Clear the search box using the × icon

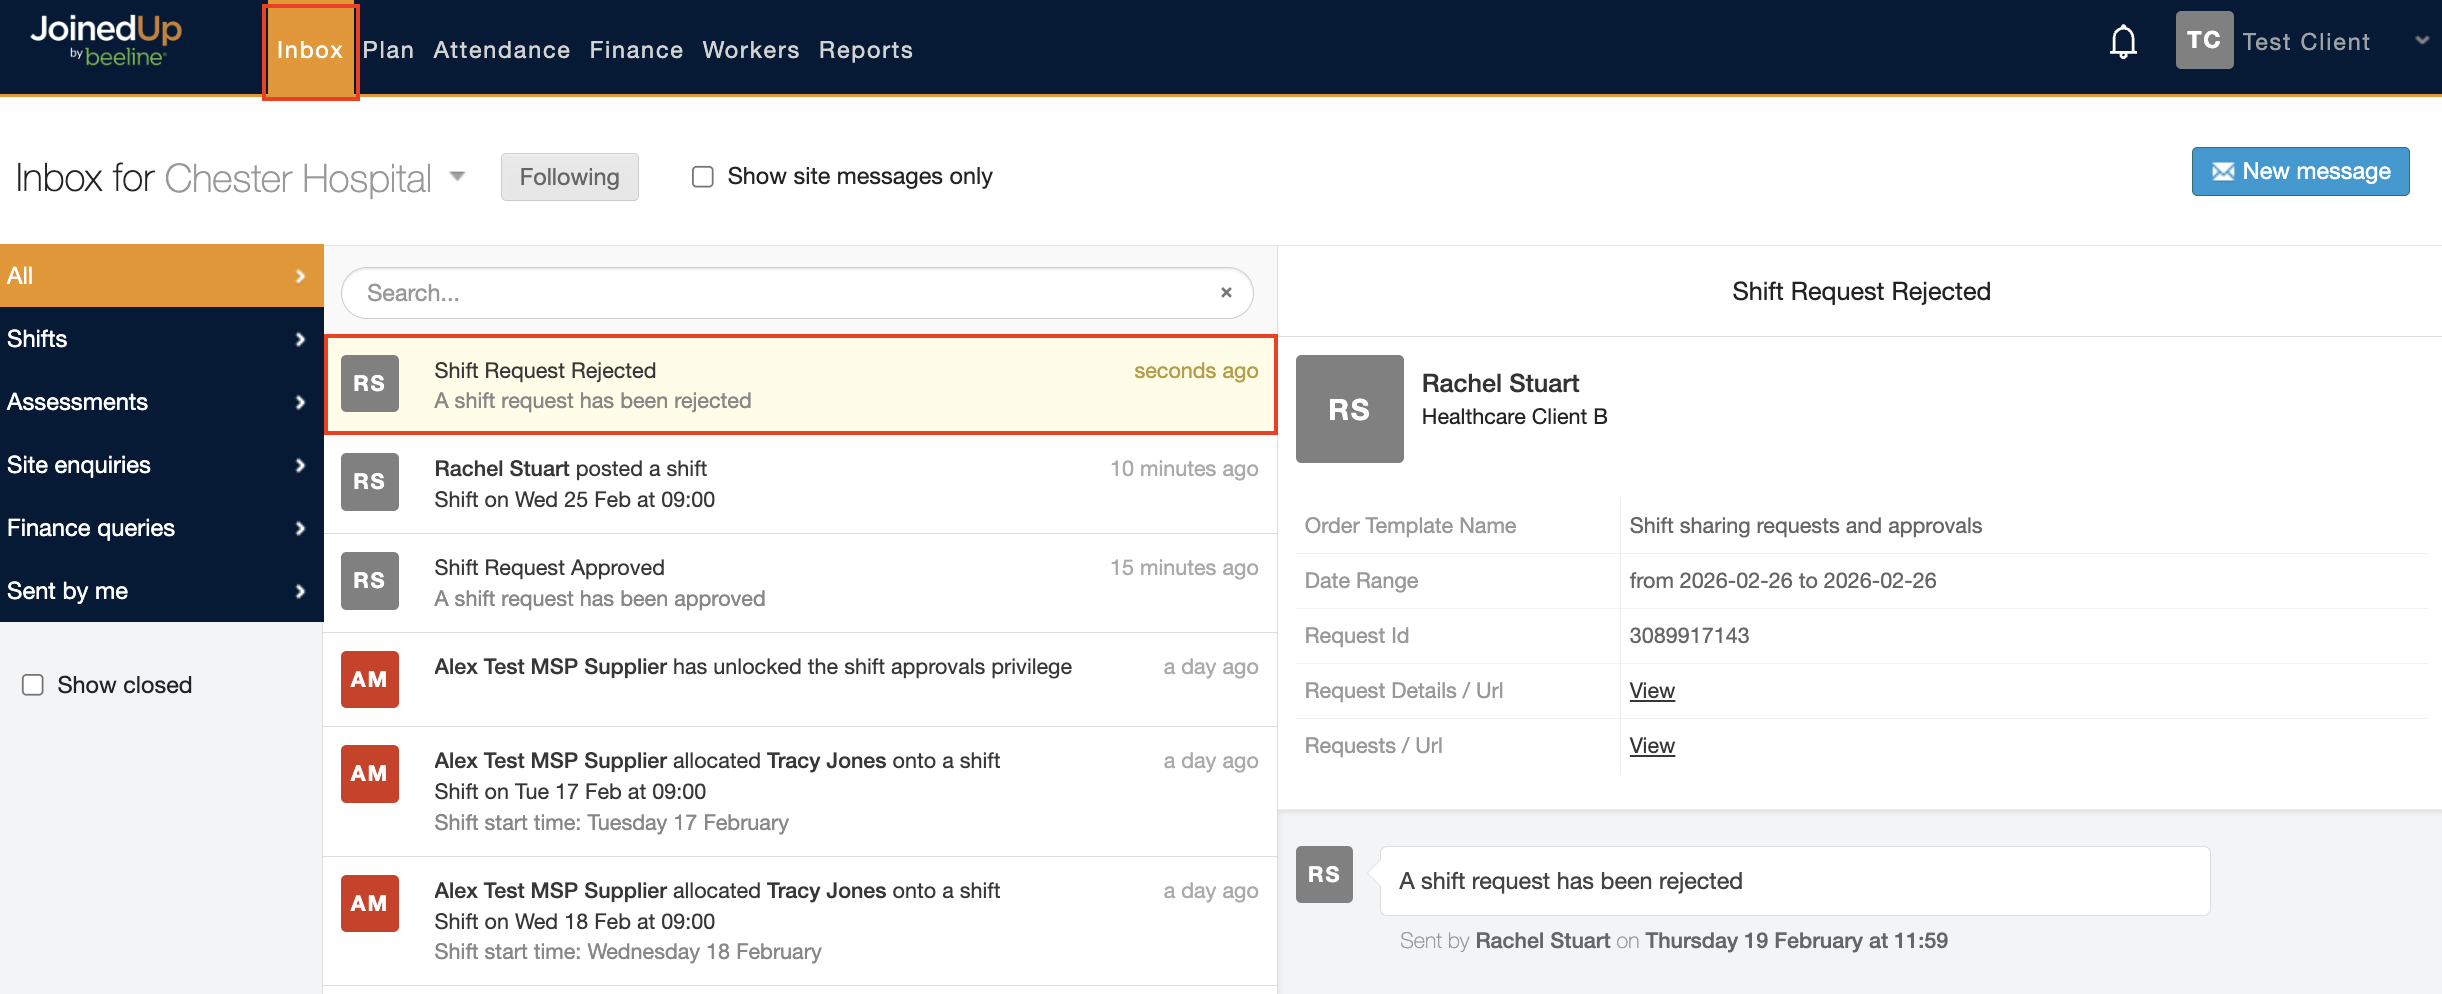[1226, 292]
